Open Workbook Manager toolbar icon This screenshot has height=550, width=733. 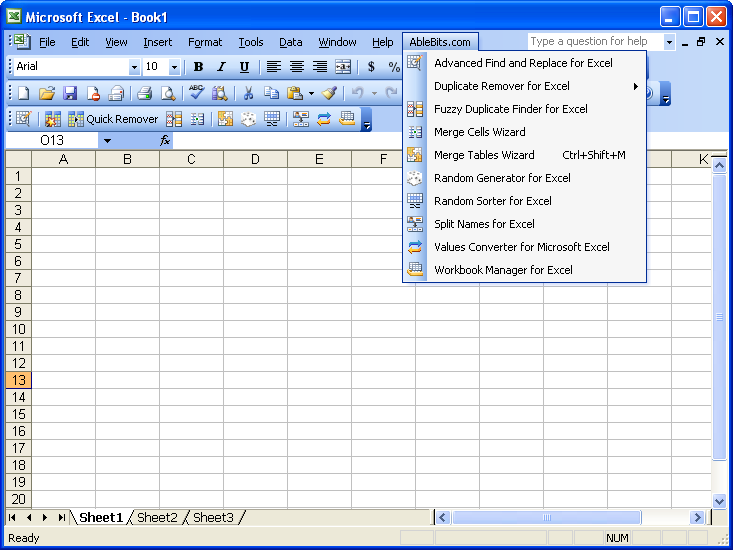pos(347,119)
